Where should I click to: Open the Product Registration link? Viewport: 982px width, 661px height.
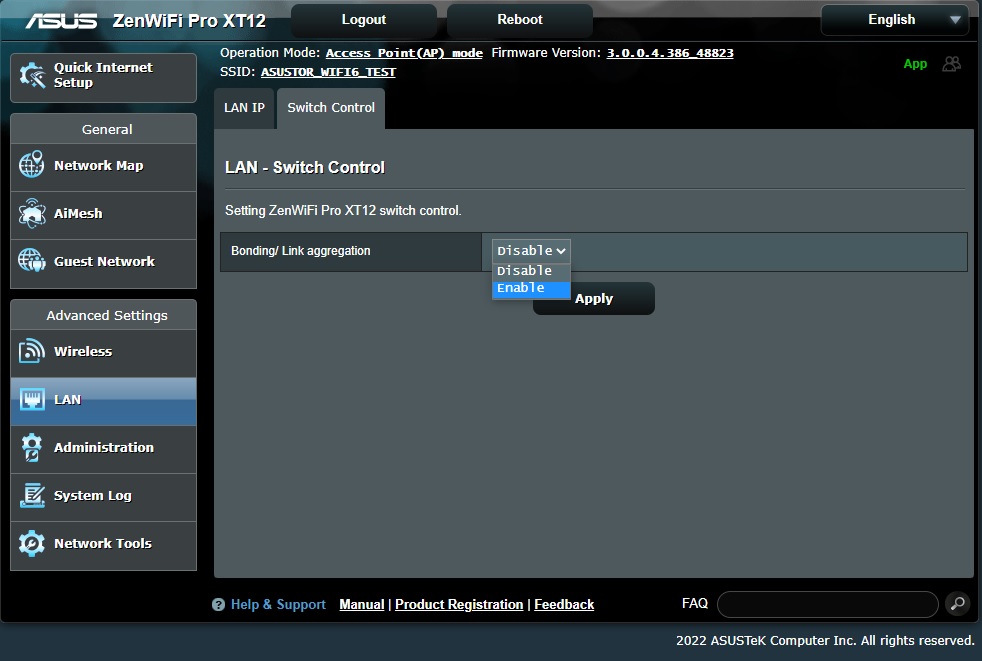click(459, 605)
